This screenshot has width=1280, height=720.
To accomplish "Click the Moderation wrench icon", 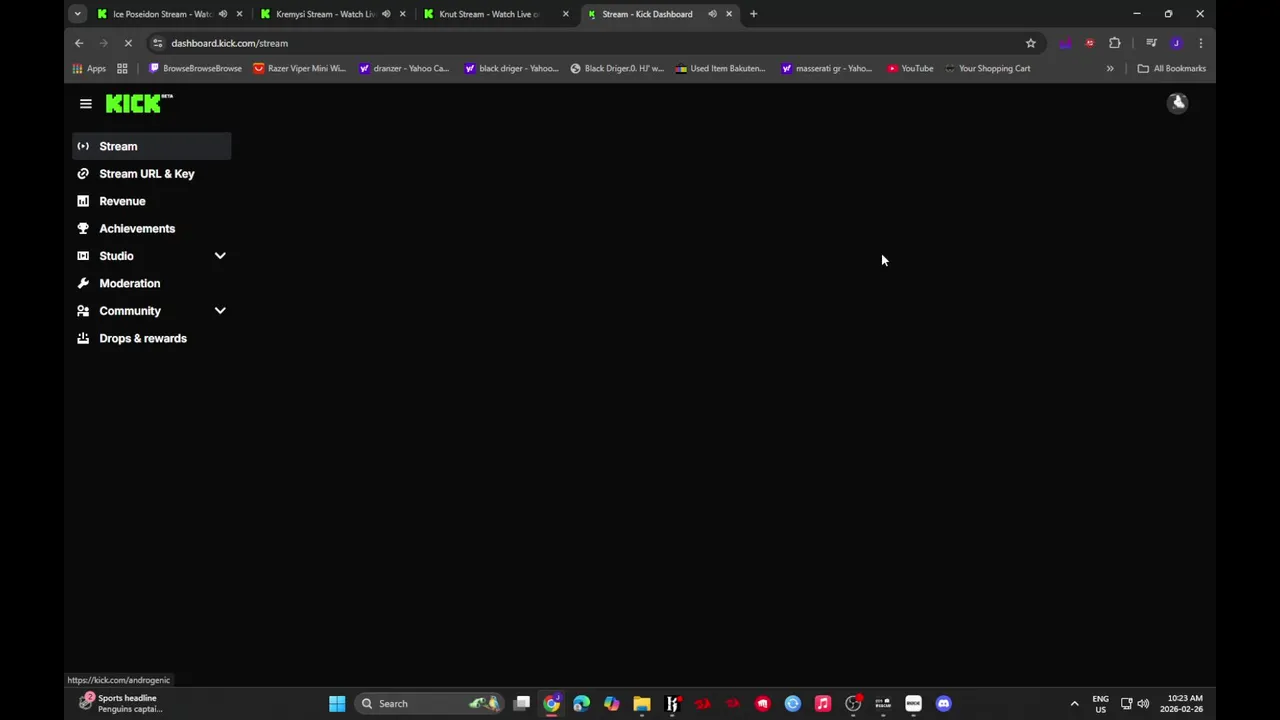I will [x=83, y=284].
